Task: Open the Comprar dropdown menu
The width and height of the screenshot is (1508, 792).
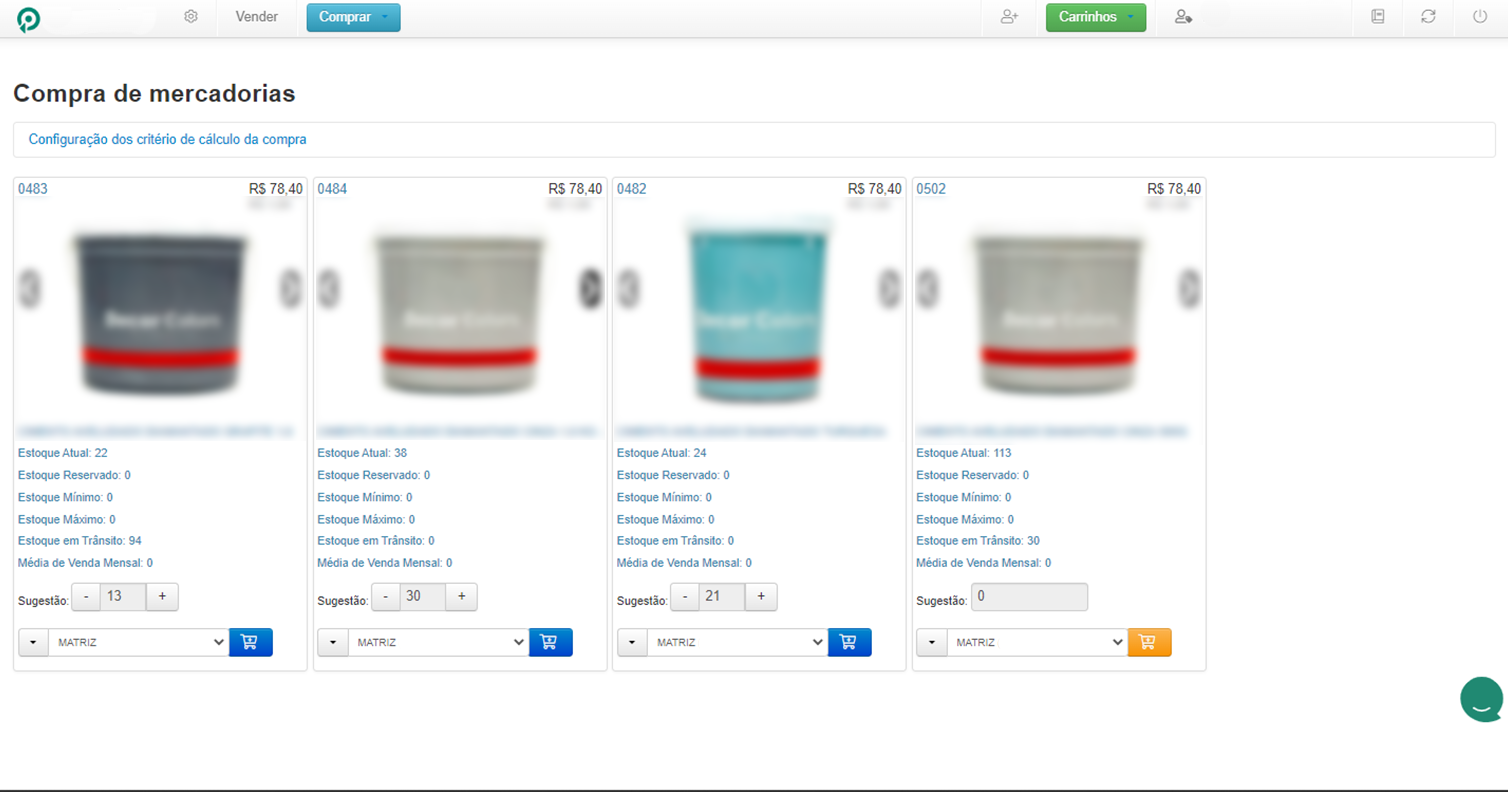Action: point(353,18)
